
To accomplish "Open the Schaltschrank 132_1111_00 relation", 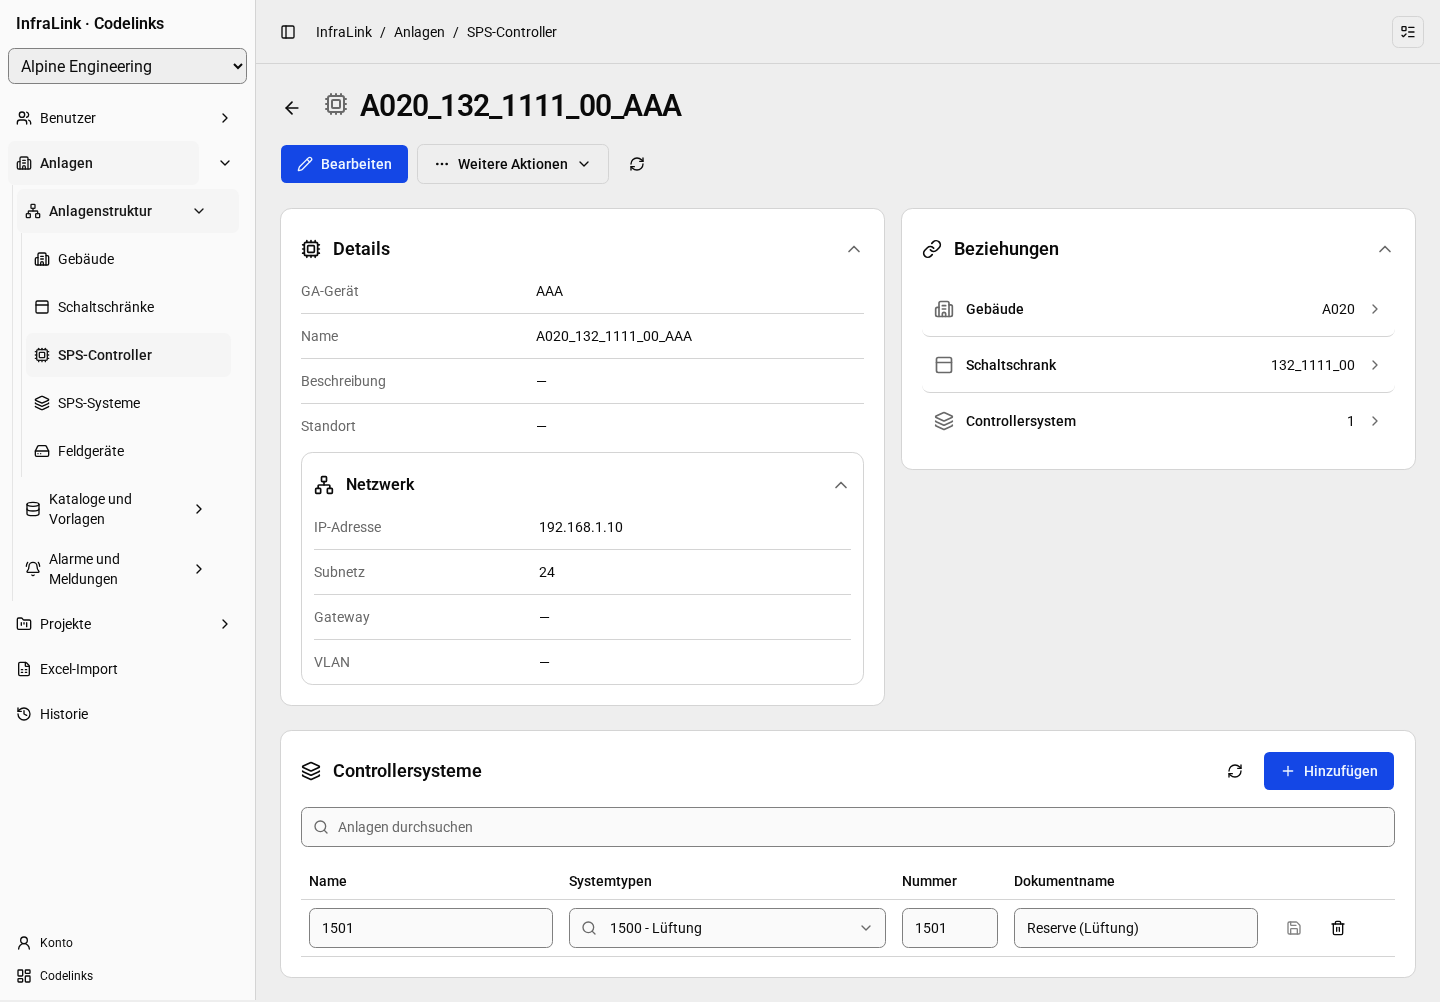I will click(x=1158, y=365).
